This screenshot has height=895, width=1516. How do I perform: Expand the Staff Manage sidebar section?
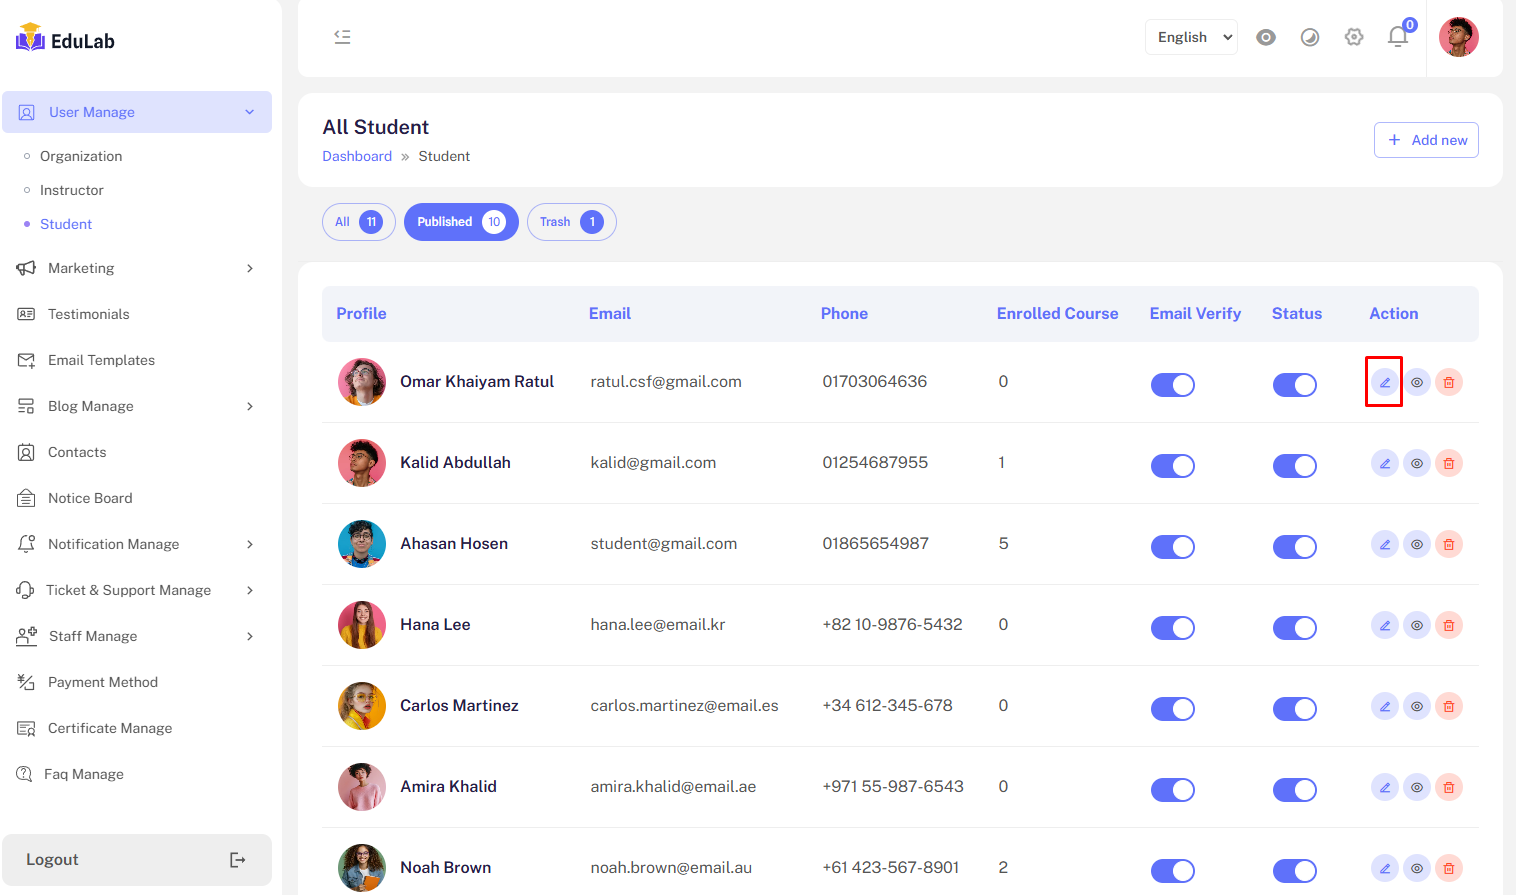coord(136,636)
